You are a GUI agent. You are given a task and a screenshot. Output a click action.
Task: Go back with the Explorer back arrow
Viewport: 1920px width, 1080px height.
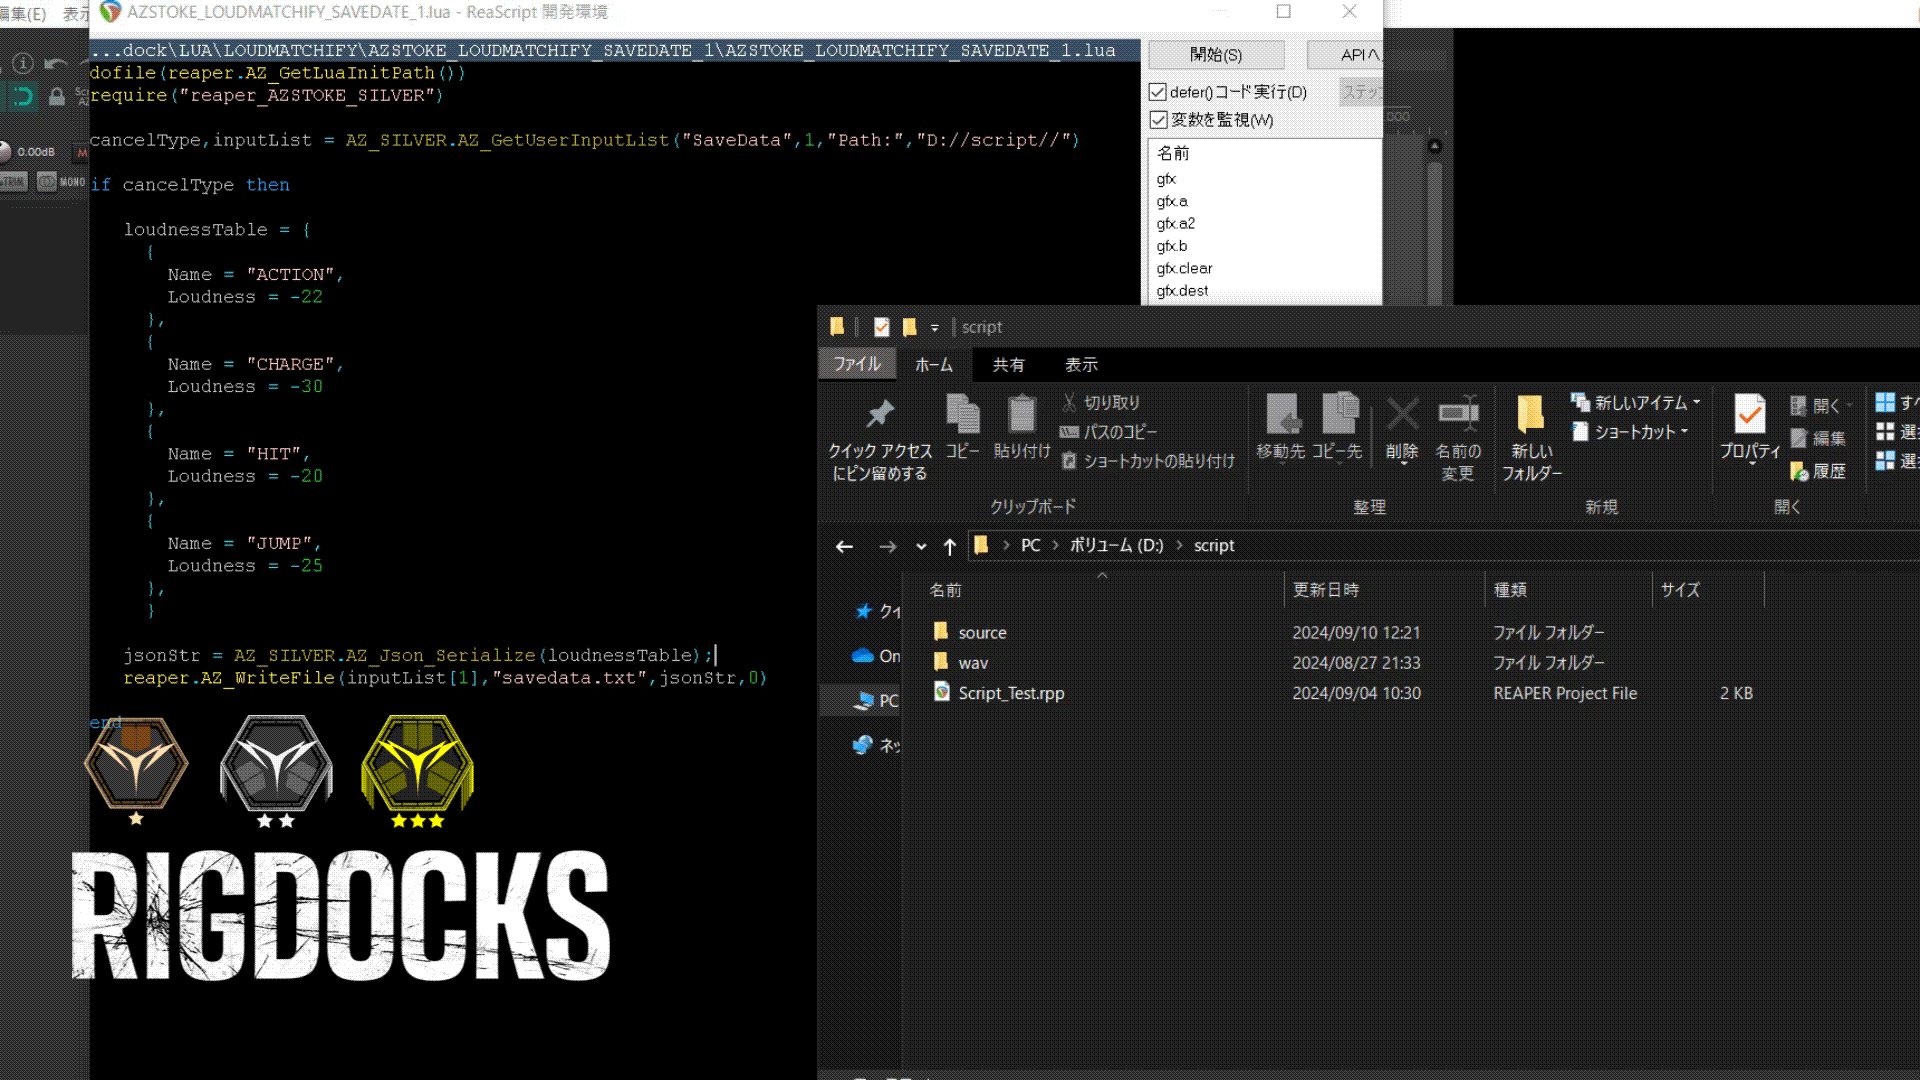tap(844, 546)
